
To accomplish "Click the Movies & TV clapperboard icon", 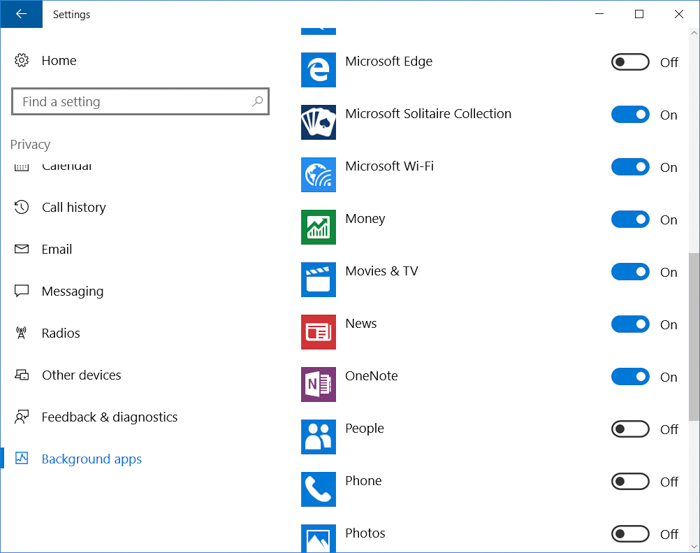I will (318, 279).
